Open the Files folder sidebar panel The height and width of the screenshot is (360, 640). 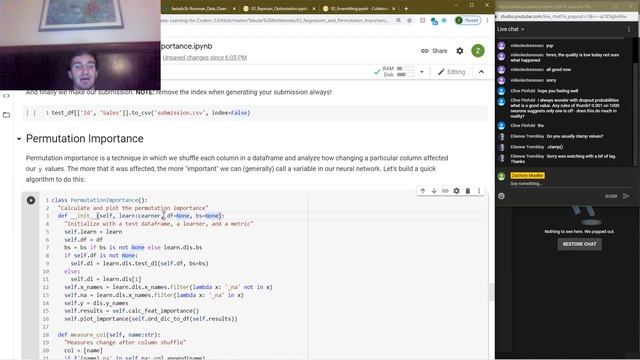click(6, 115)
